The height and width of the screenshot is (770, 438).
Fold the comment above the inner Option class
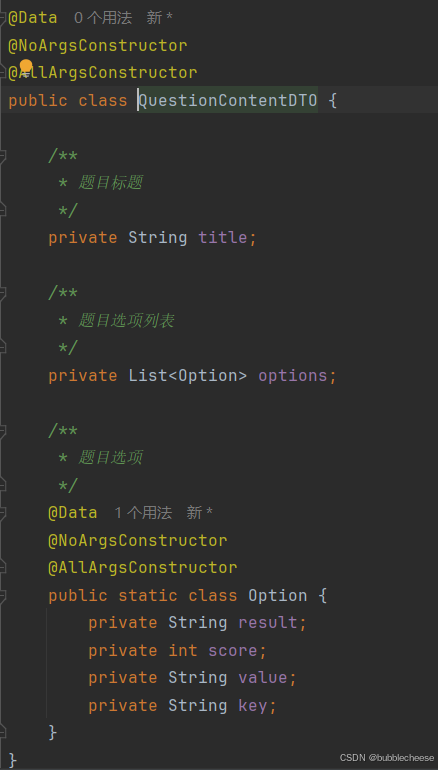2,431
